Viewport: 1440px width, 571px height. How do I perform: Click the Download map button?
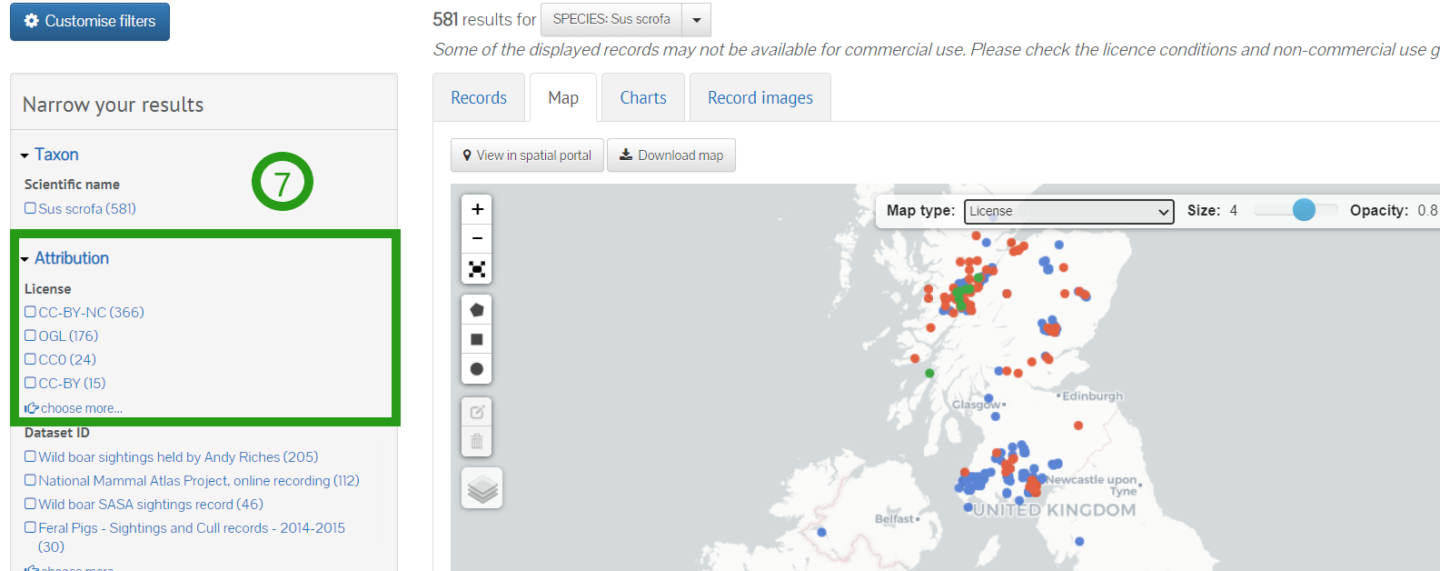[671, 155]
